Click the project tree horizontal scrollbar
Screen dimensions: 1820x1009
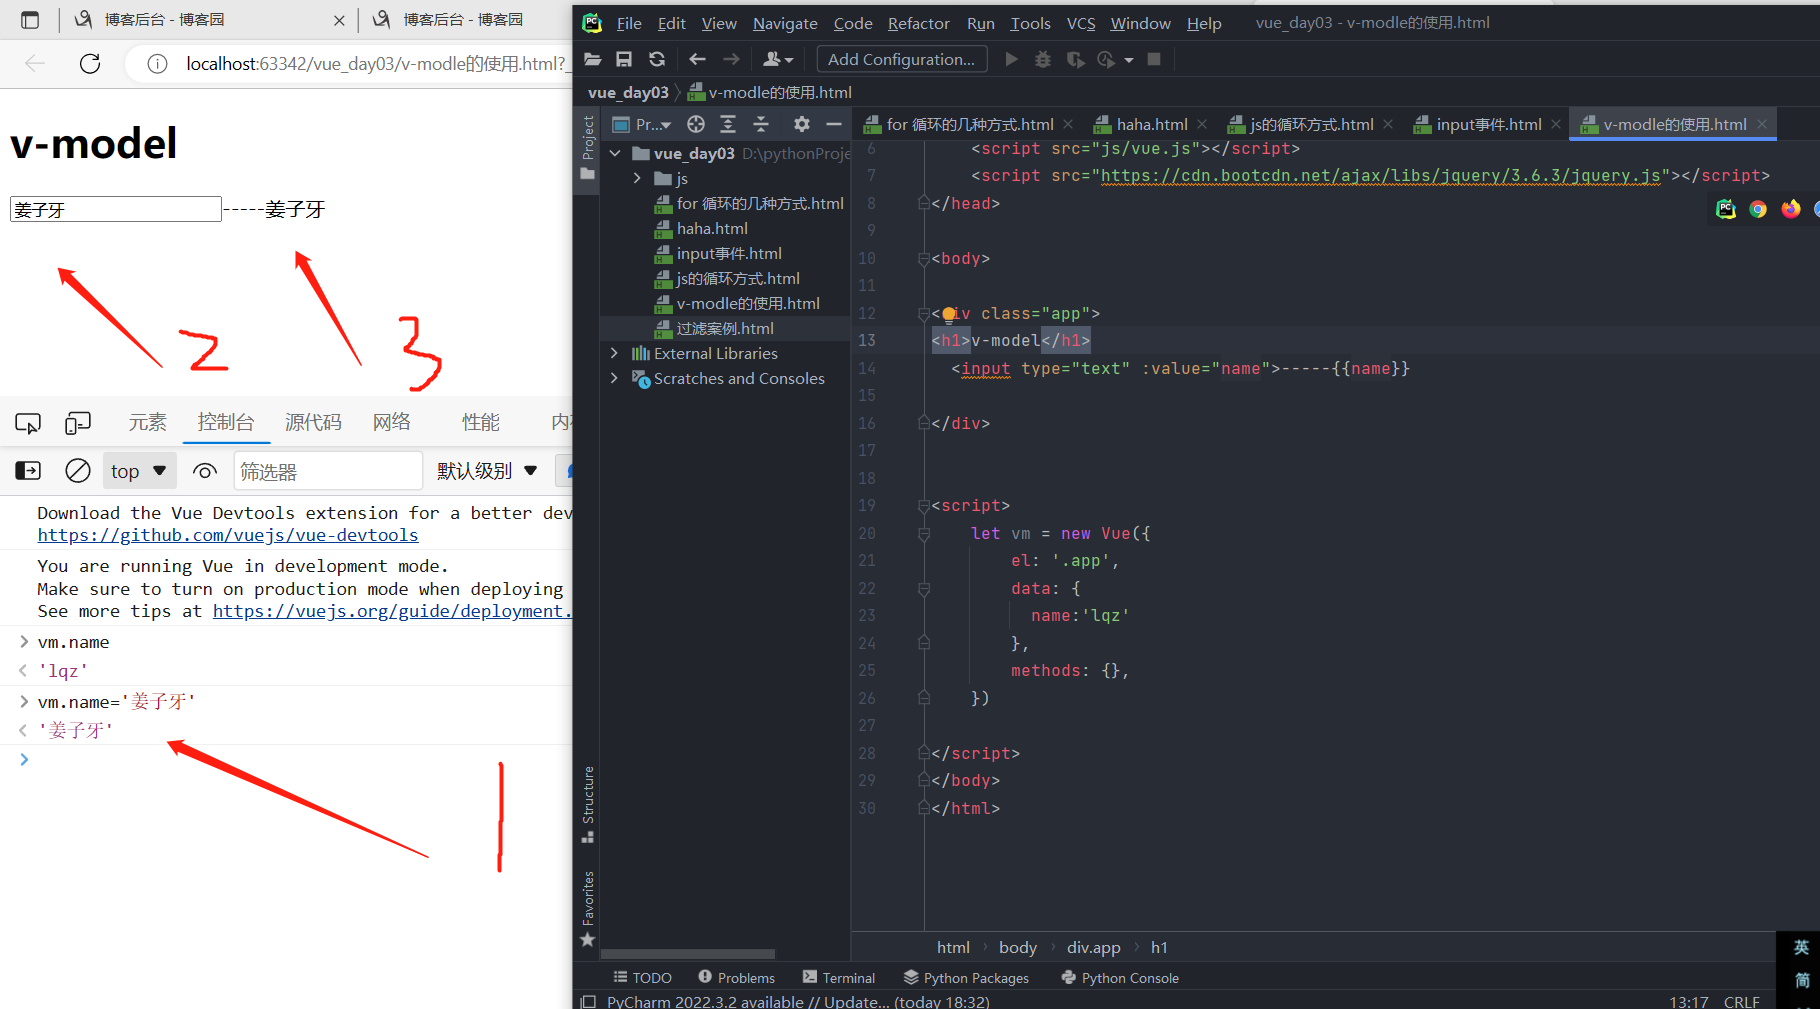[x=688, y=954]
